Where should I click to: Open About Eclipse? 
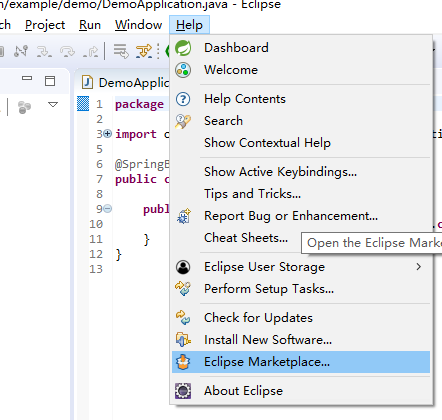click(x=301, y=391)
